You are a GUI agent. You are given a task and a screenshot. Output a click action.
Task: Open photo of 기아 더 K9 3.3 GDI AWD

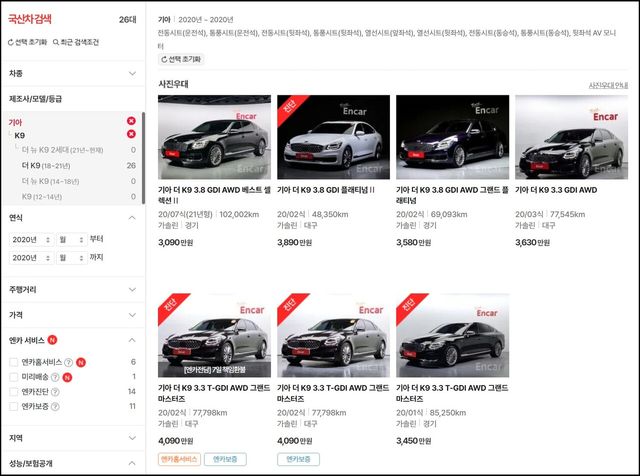point(571,137)
